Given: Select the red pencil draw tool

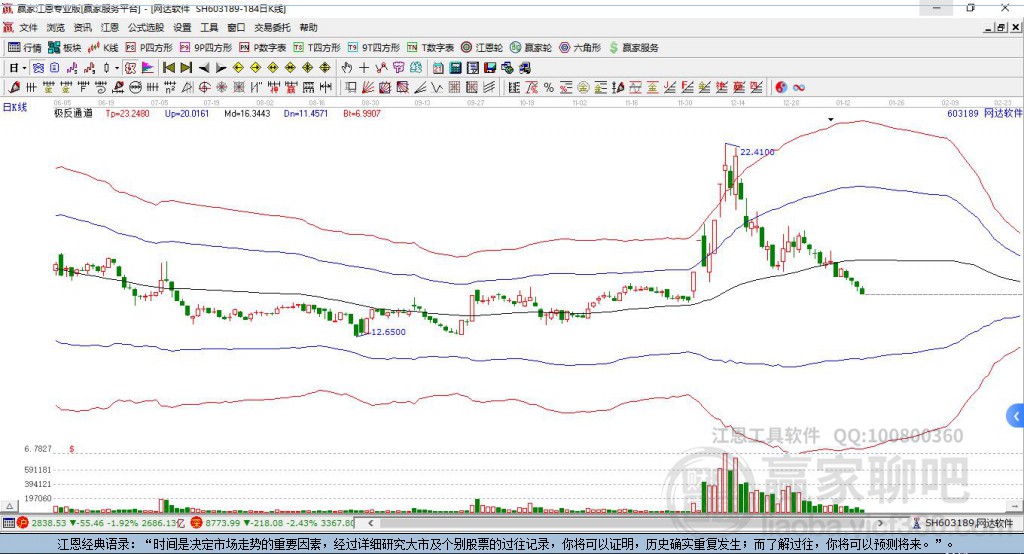Looking at the screenshot, I should [x=14, y=88].
